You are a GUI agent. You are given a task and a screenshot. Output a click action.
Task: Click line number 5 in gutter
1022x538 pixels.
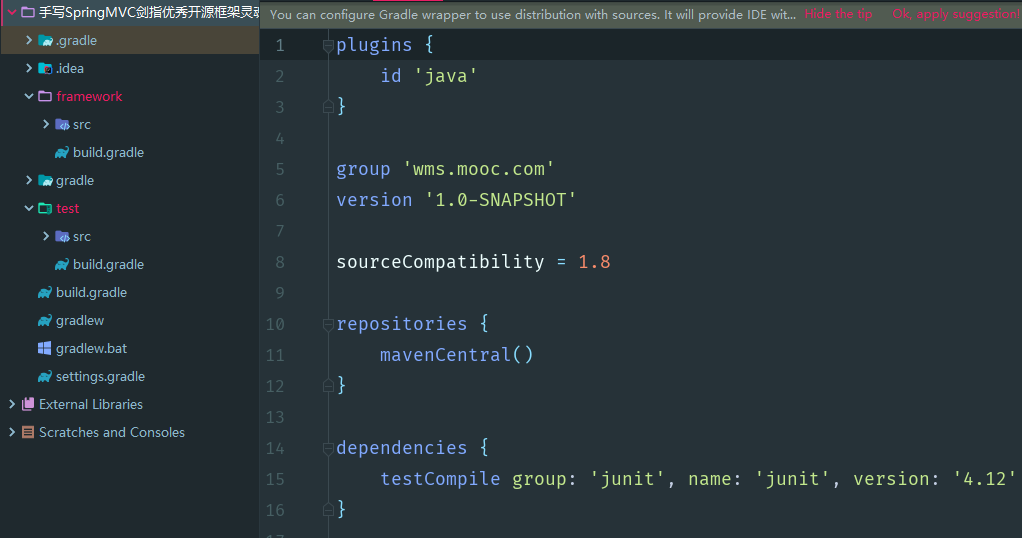pos(280,170)
